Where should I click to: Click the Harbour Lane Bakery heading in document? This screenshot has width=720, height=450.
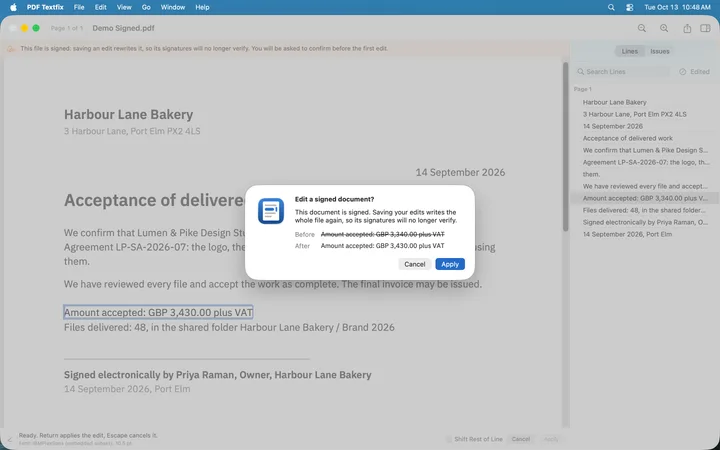click(129, 114)
